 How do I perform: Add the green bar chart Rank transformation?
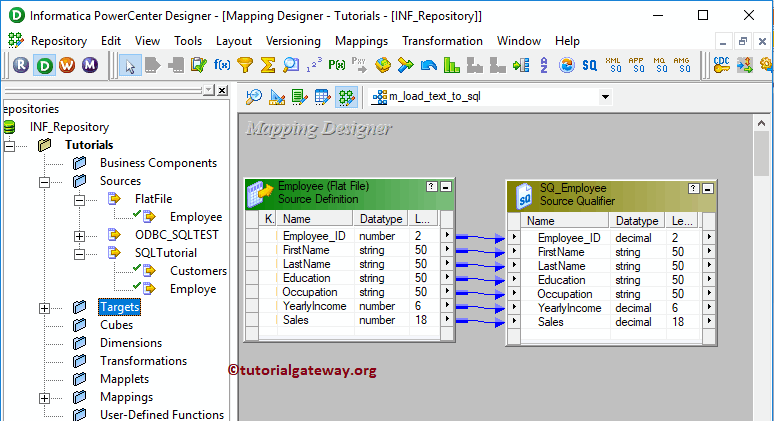[452, 65]
